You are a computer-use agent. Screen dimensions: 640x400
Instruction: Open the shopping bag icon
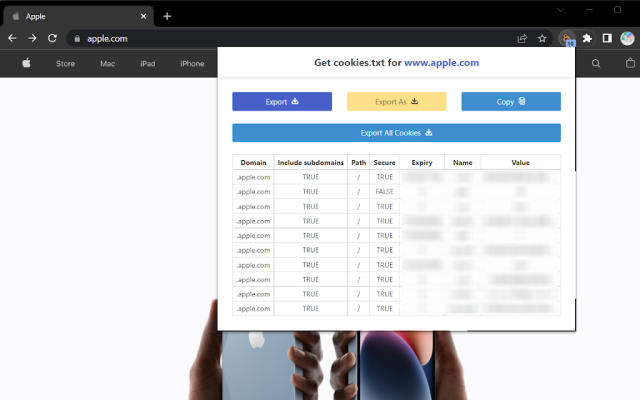pyautogui.click(x=630, y=63)
